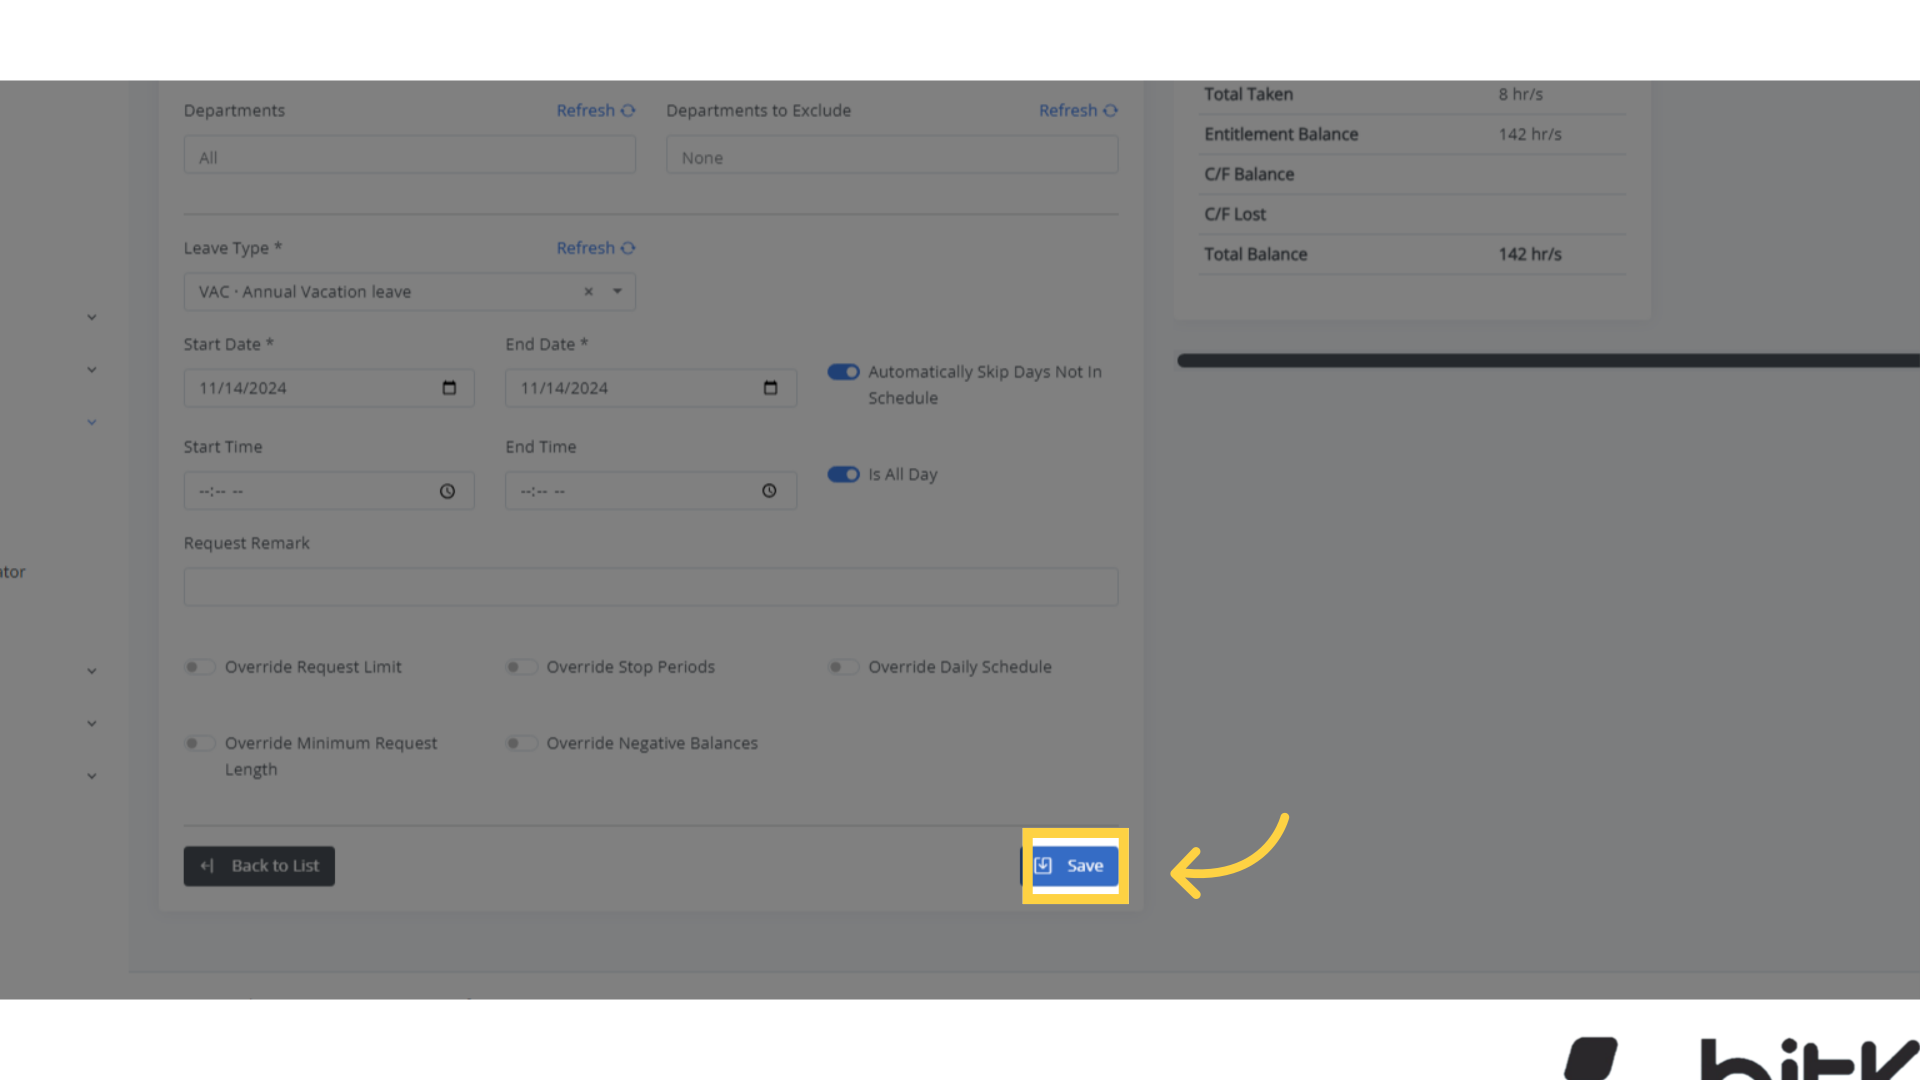This screenshot has width=1920, height=1080.
Task: Click Start Time clock icon
Action: coord(447,491)
